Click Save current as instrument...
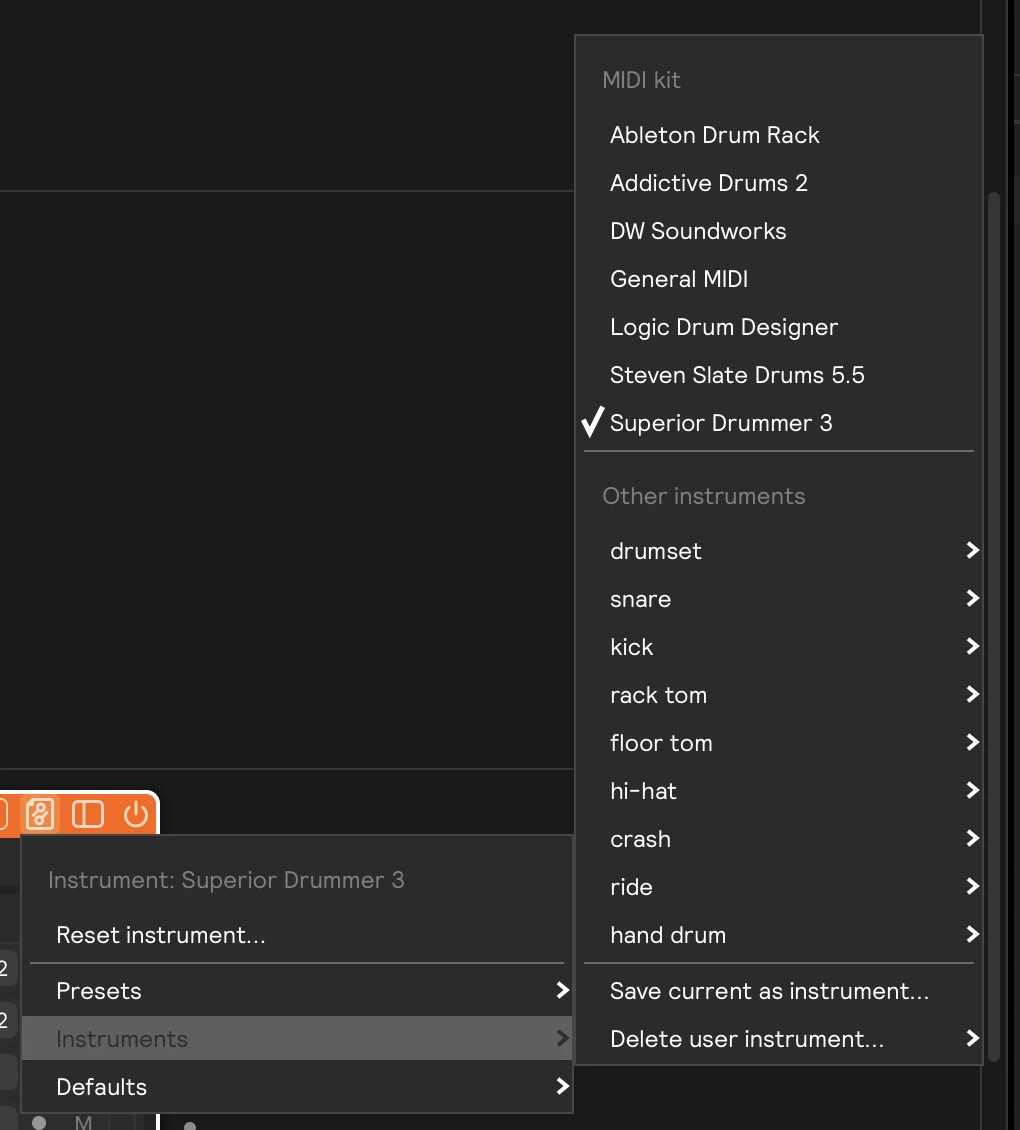 point(779,991)
